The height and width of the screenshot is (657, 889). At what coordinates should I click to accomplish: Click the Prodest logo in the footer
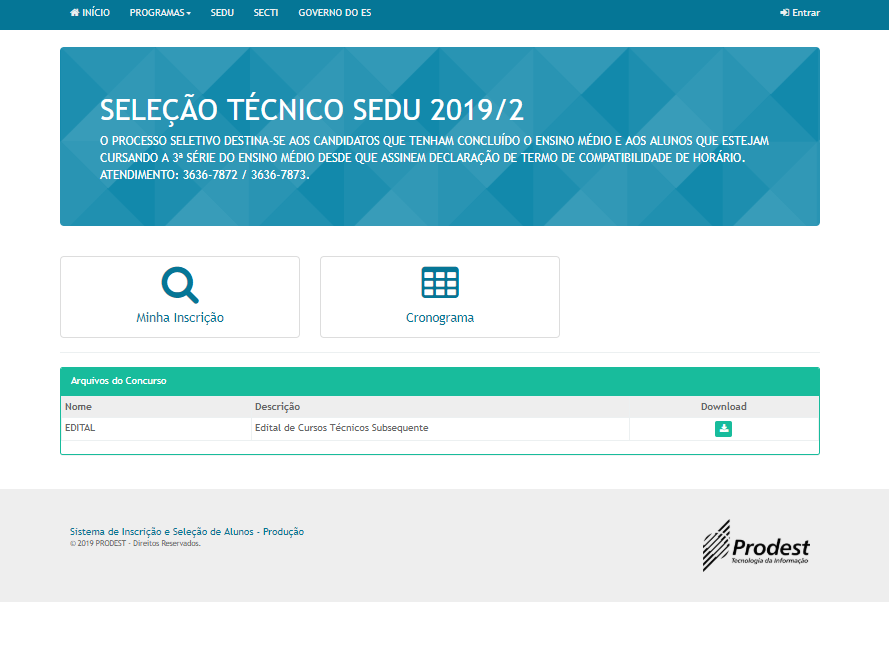tap(755, 545)
